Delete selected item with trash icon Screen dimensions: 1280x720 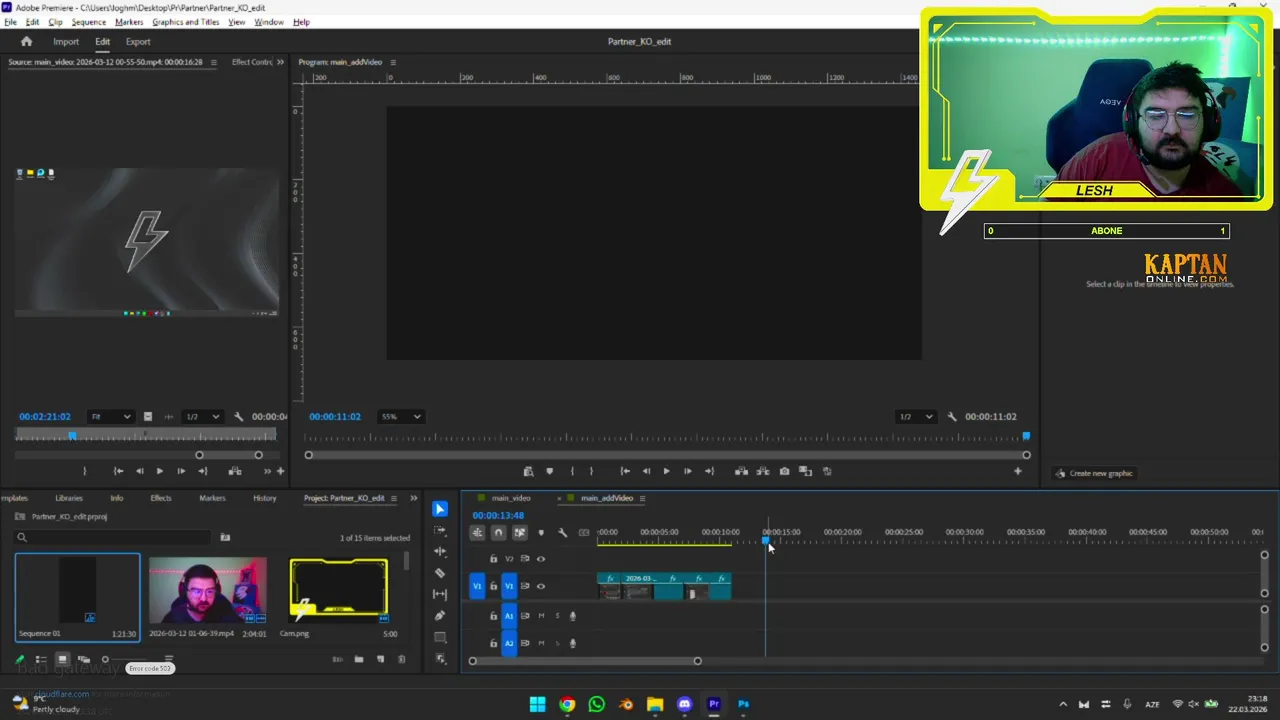(x=402, y=659)
